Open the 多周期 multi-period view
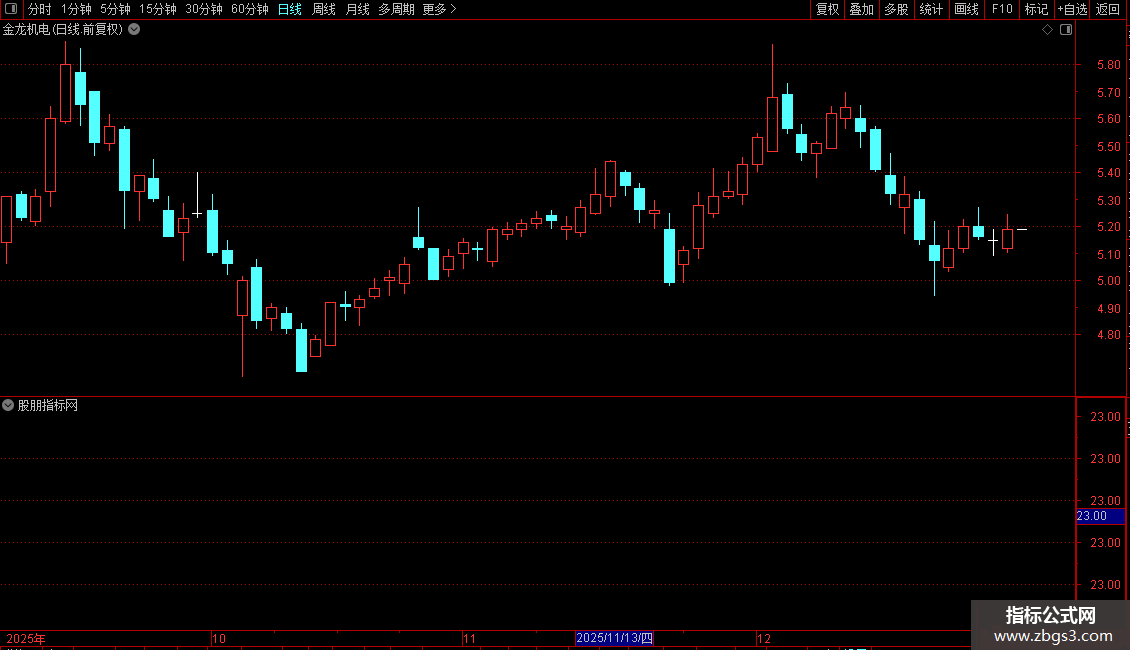Screen dimensions: 1130x650 pyautogui.click(x=396, y=9)
